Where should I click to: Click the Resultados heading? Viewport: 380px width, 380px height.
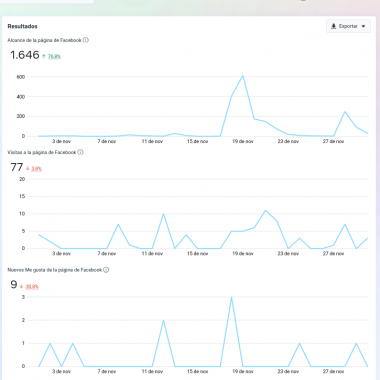(x=22, y=26)
